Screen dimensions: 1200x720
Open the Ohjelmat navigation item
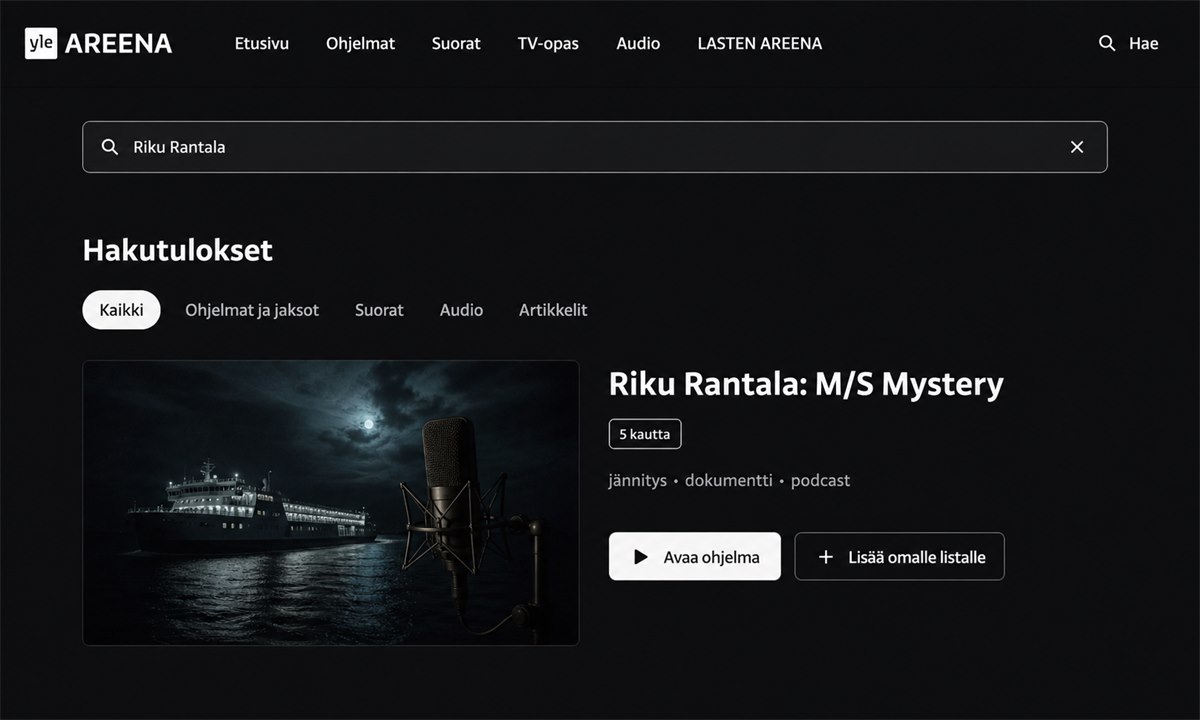click(x=360, y=43)
